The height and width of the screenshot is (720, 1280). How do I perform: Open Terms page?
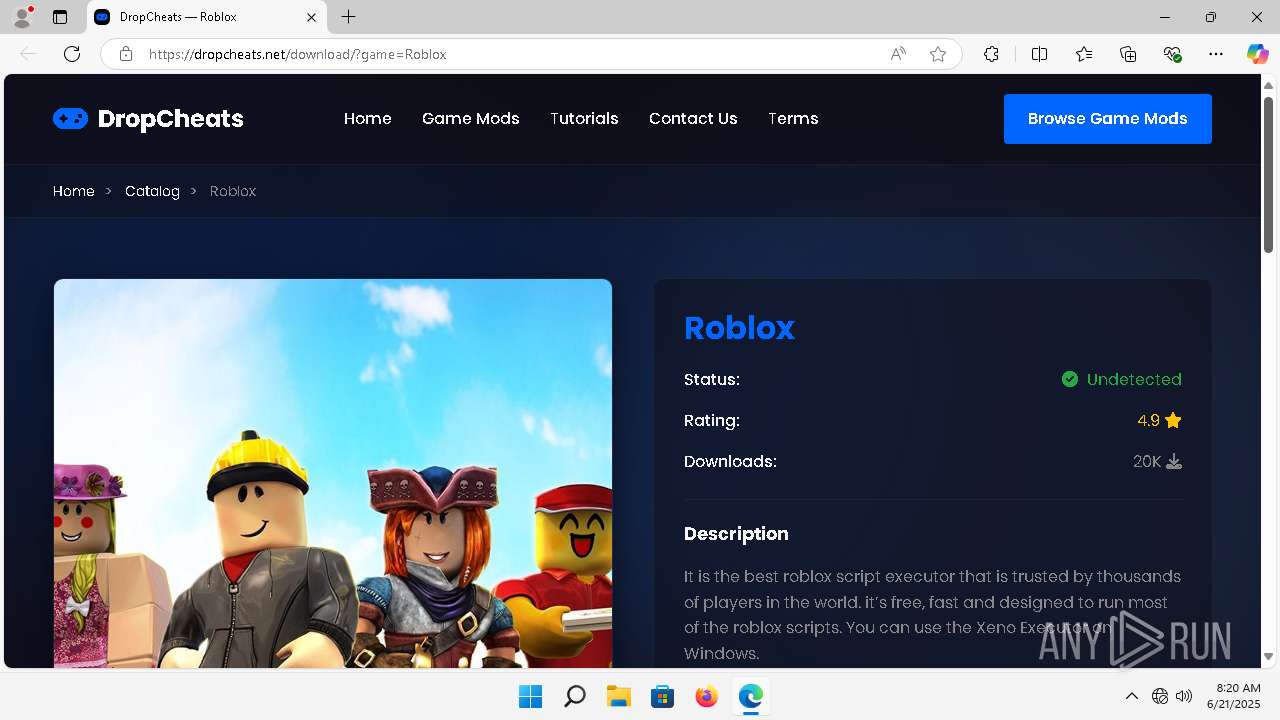[793, 118]
